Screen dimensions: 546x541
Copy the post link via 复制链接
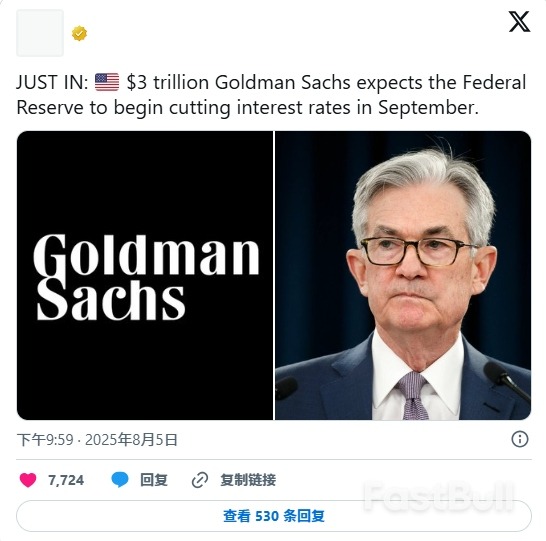click(x=248, y=480)
